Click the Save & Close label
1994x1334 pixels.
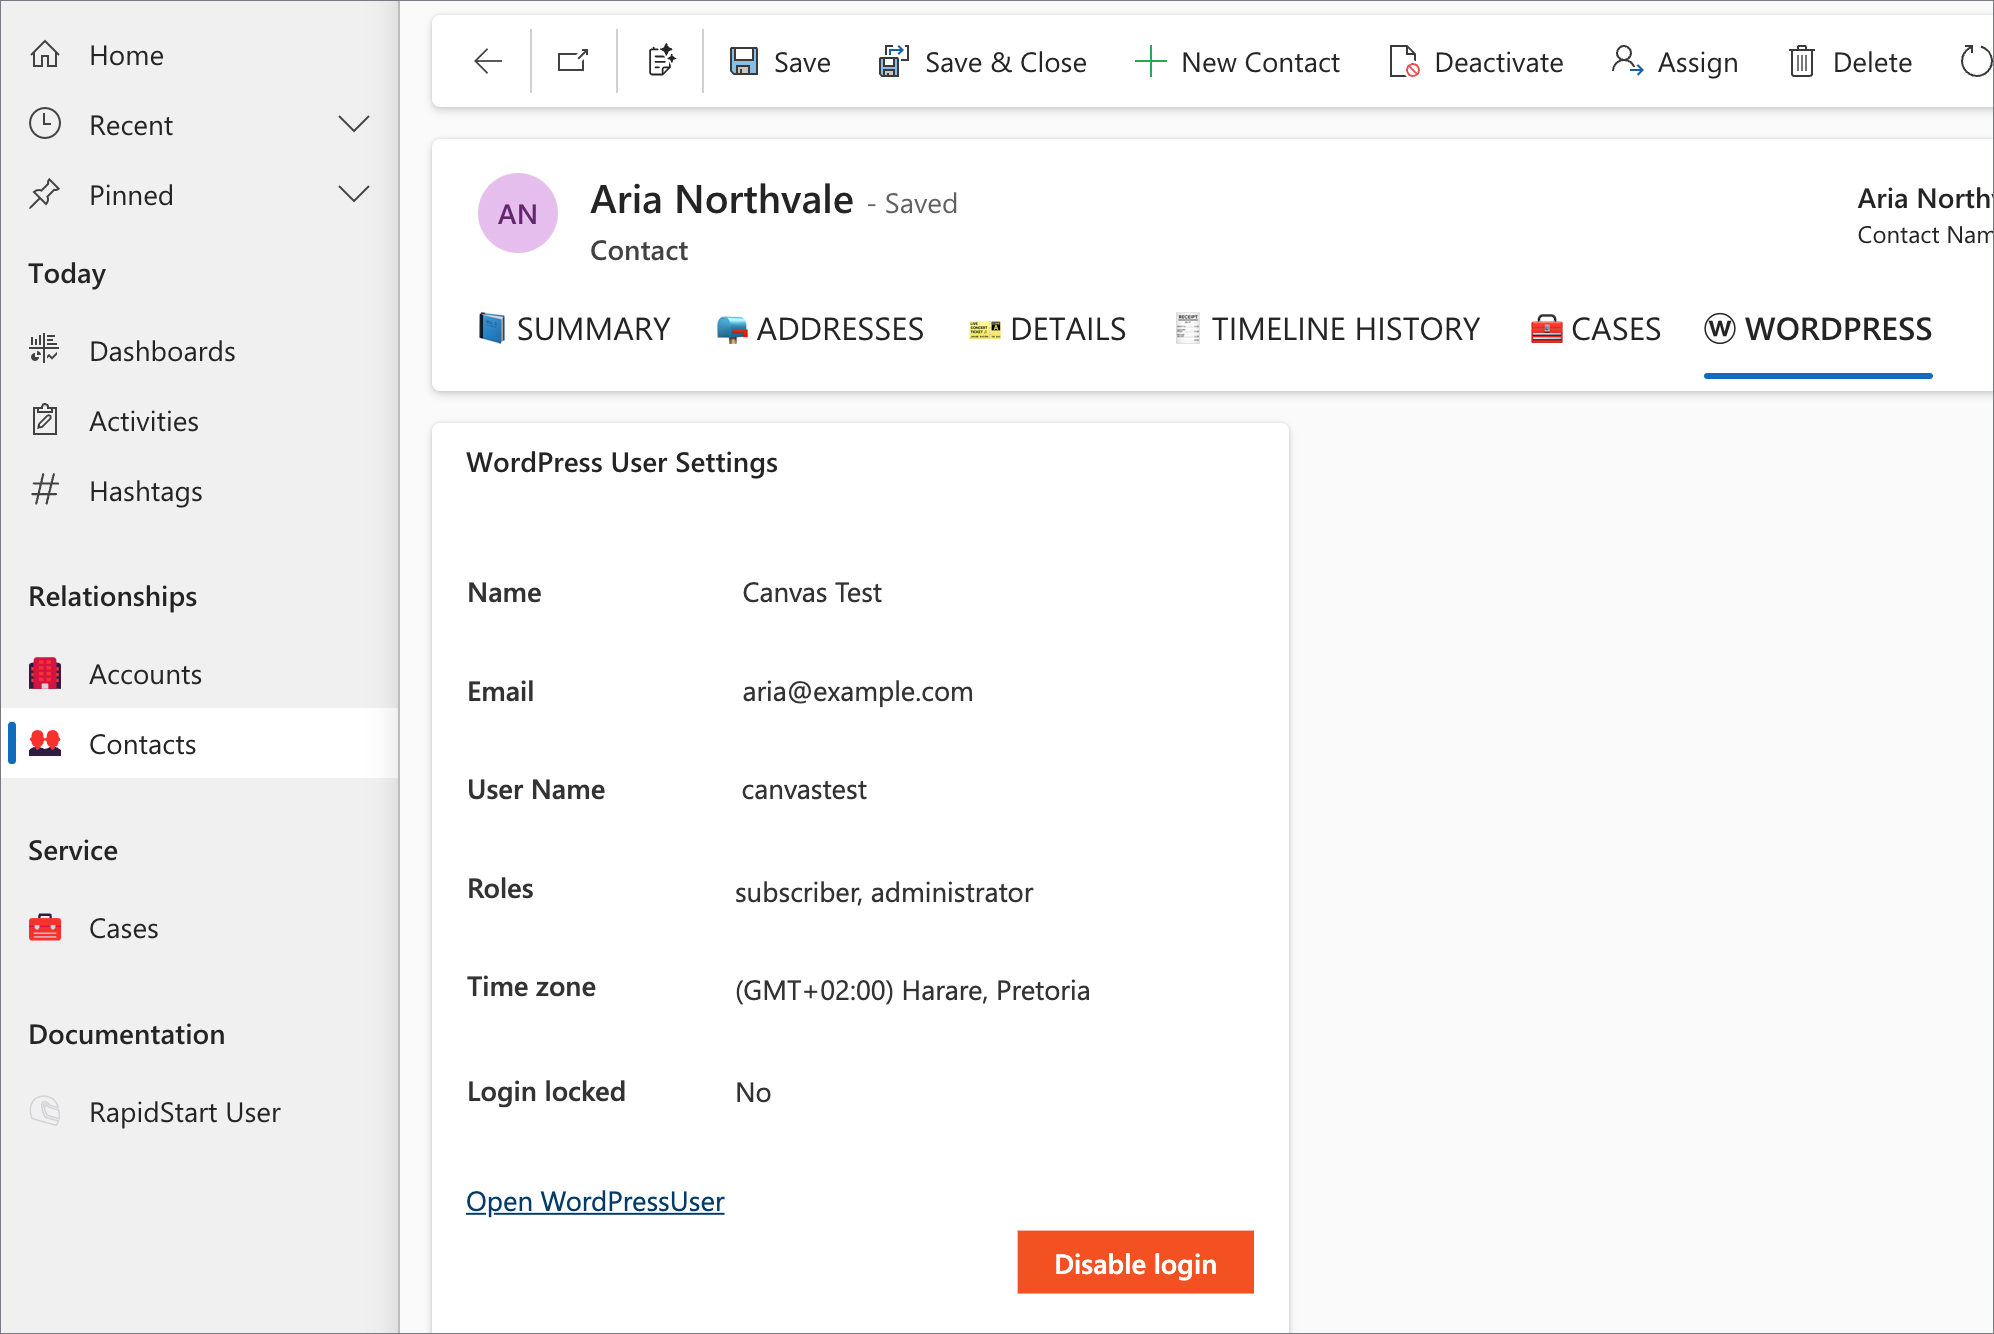[x=1006, y=62]
